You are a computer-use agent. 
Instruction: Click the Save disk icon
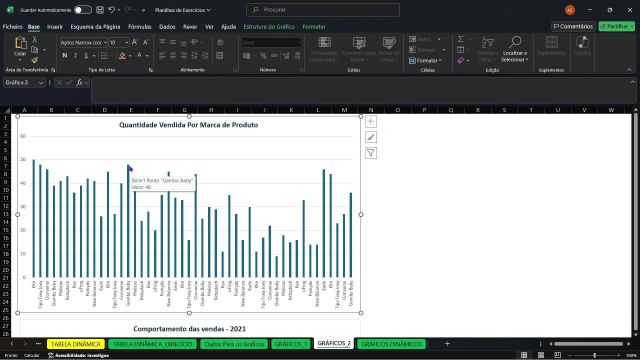(x=100, y=10)
